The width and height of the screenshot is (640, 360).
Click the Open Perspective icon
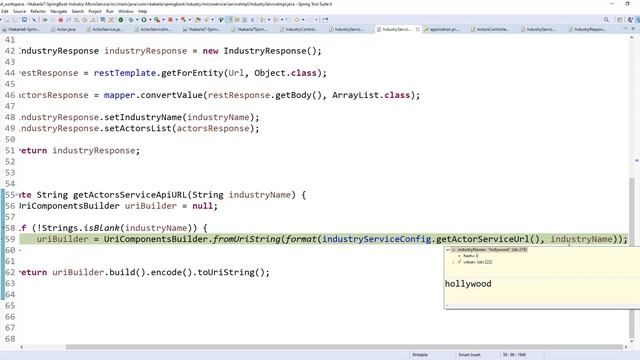pos(620,20)
